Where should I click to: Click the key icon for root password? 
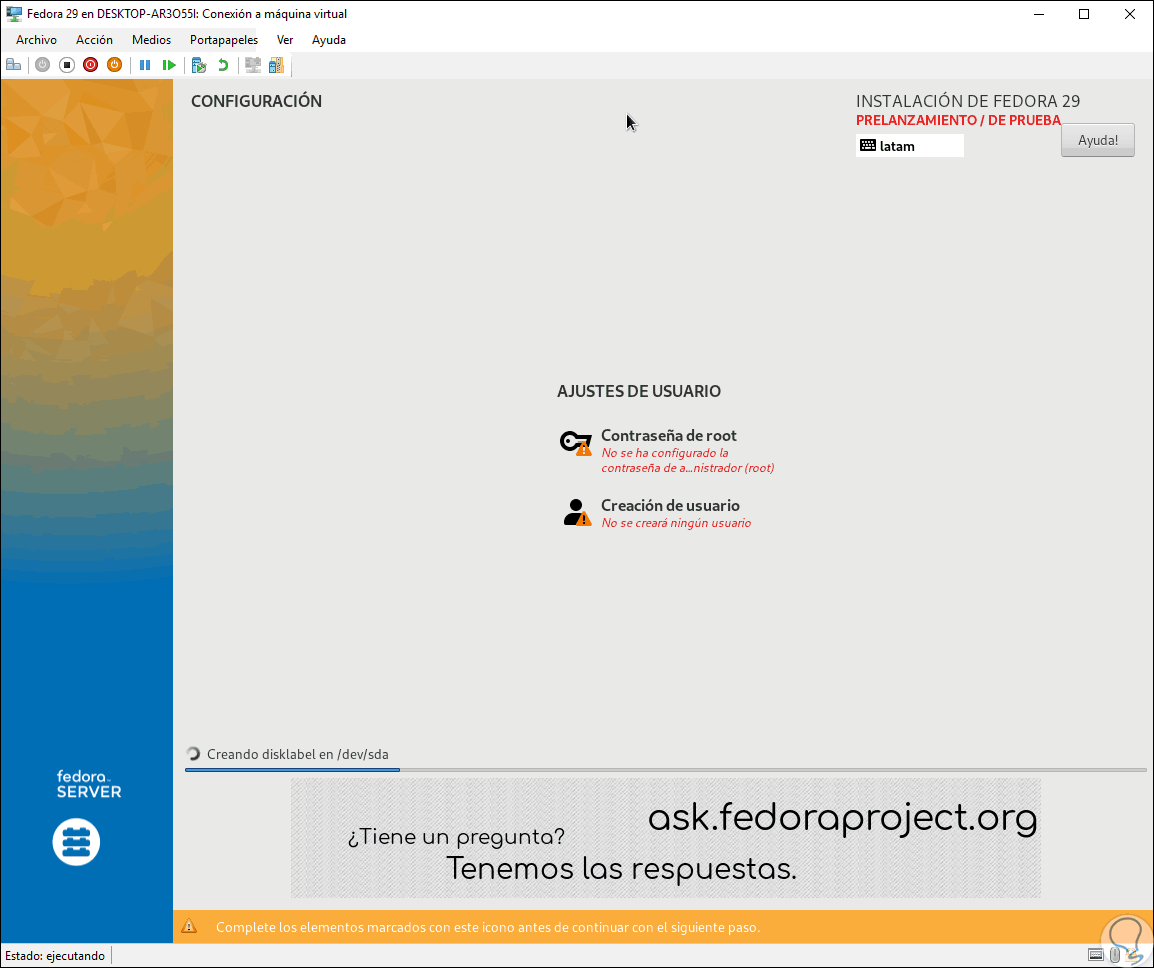(576, 443)
